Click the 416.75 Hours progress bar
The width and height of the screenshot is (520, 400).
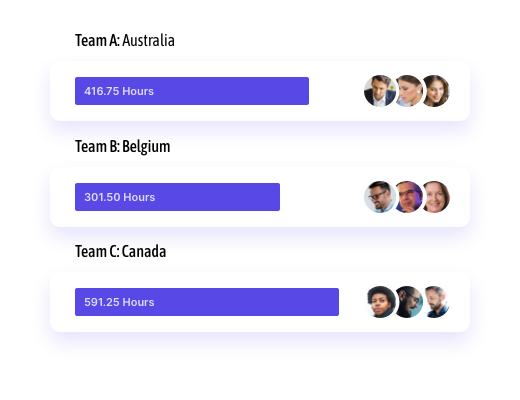(x=192, y=91)
